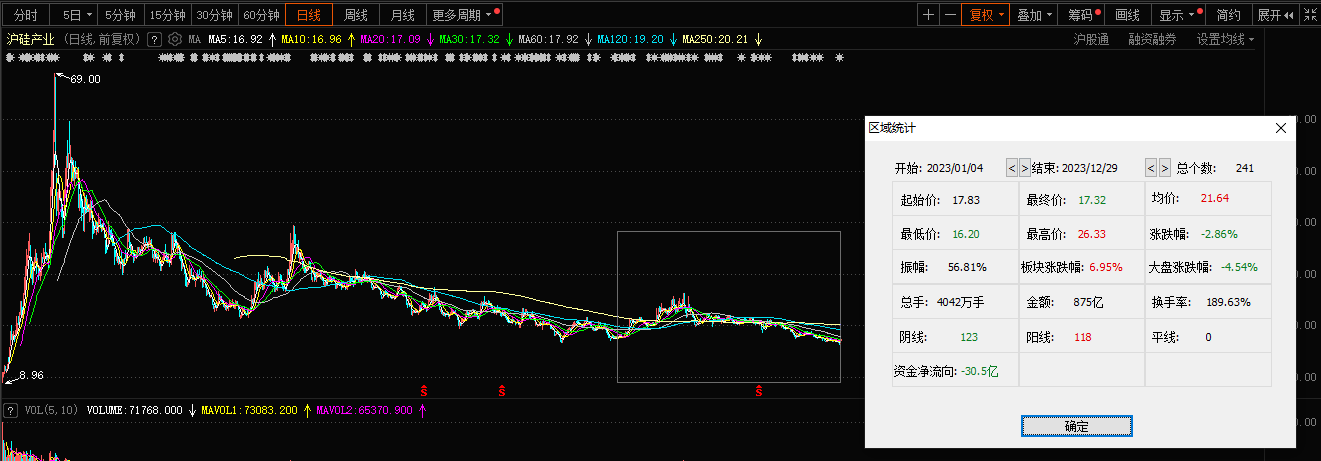Switch to 30分钟 chart period
Viewport: 1321px width, 461px height.
pos(214,15)
